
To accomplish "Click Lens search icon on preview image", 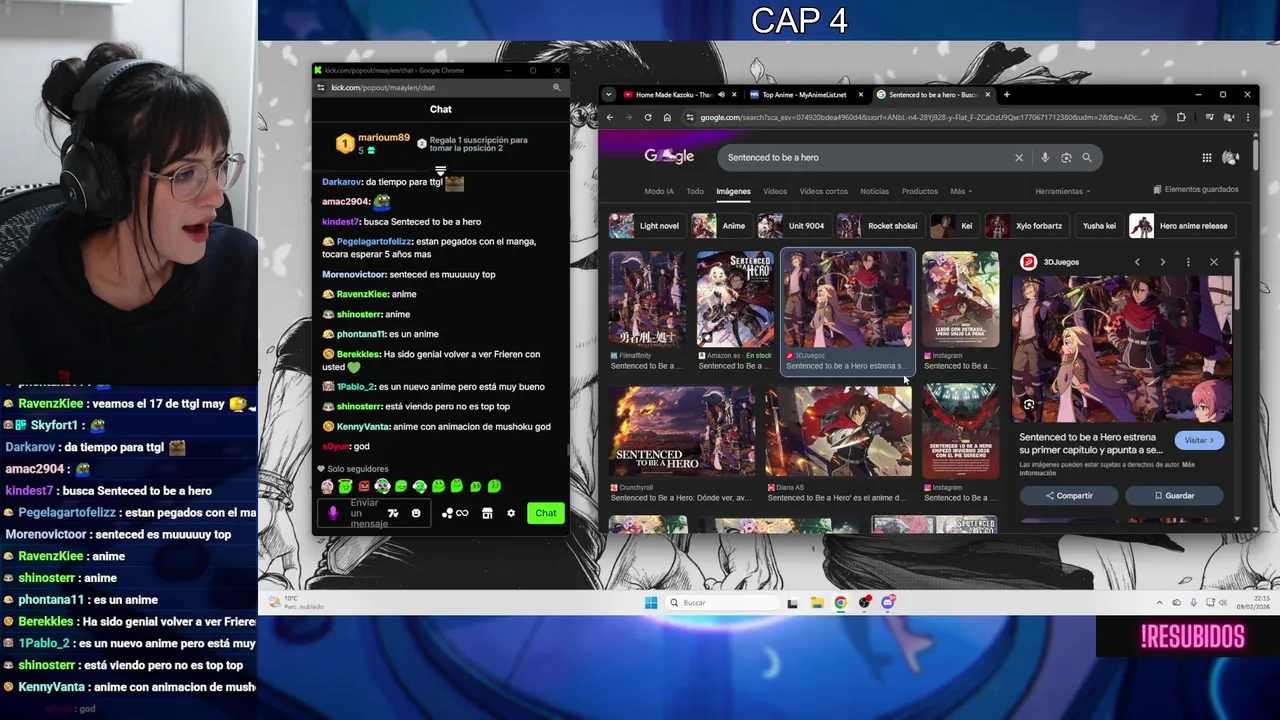I will tap(1029, 405).
